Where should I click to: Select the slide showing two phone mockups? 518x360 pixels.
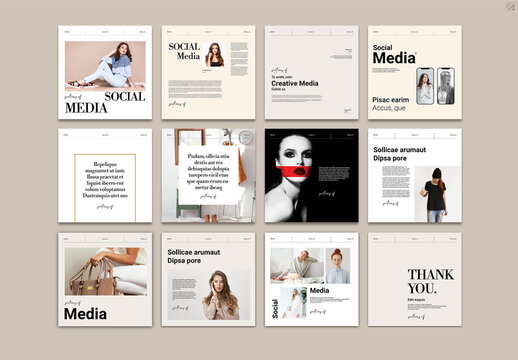[x=415, y=72]
